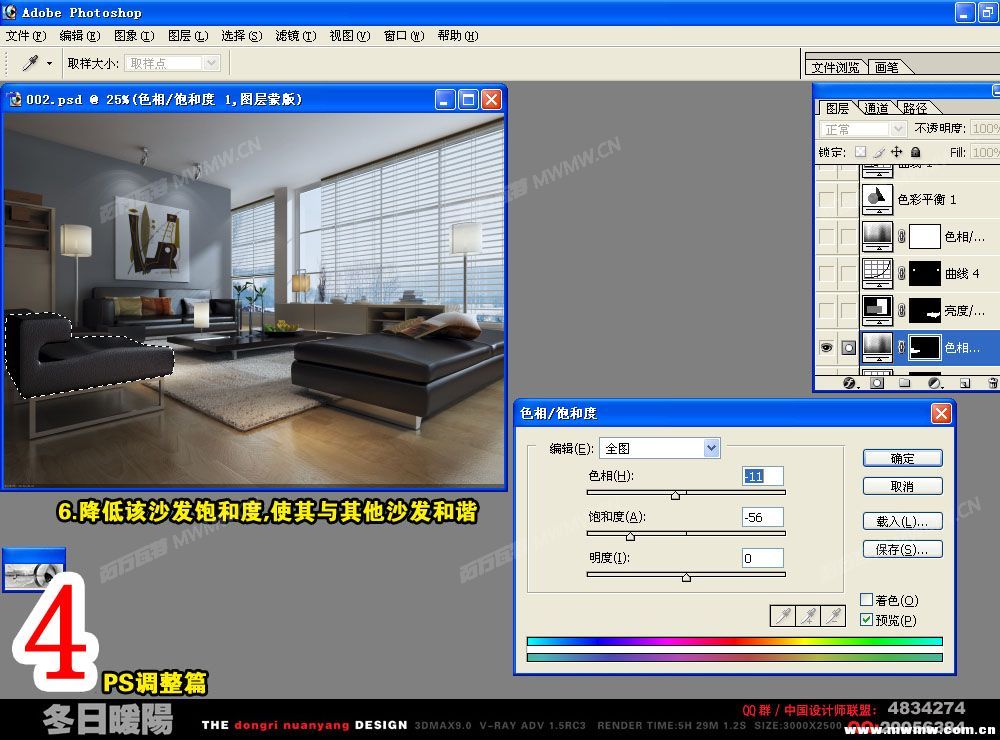1000x740 pixels.
Task: Select the Eyedropper tool in options bar
Action: coord(30,63)
